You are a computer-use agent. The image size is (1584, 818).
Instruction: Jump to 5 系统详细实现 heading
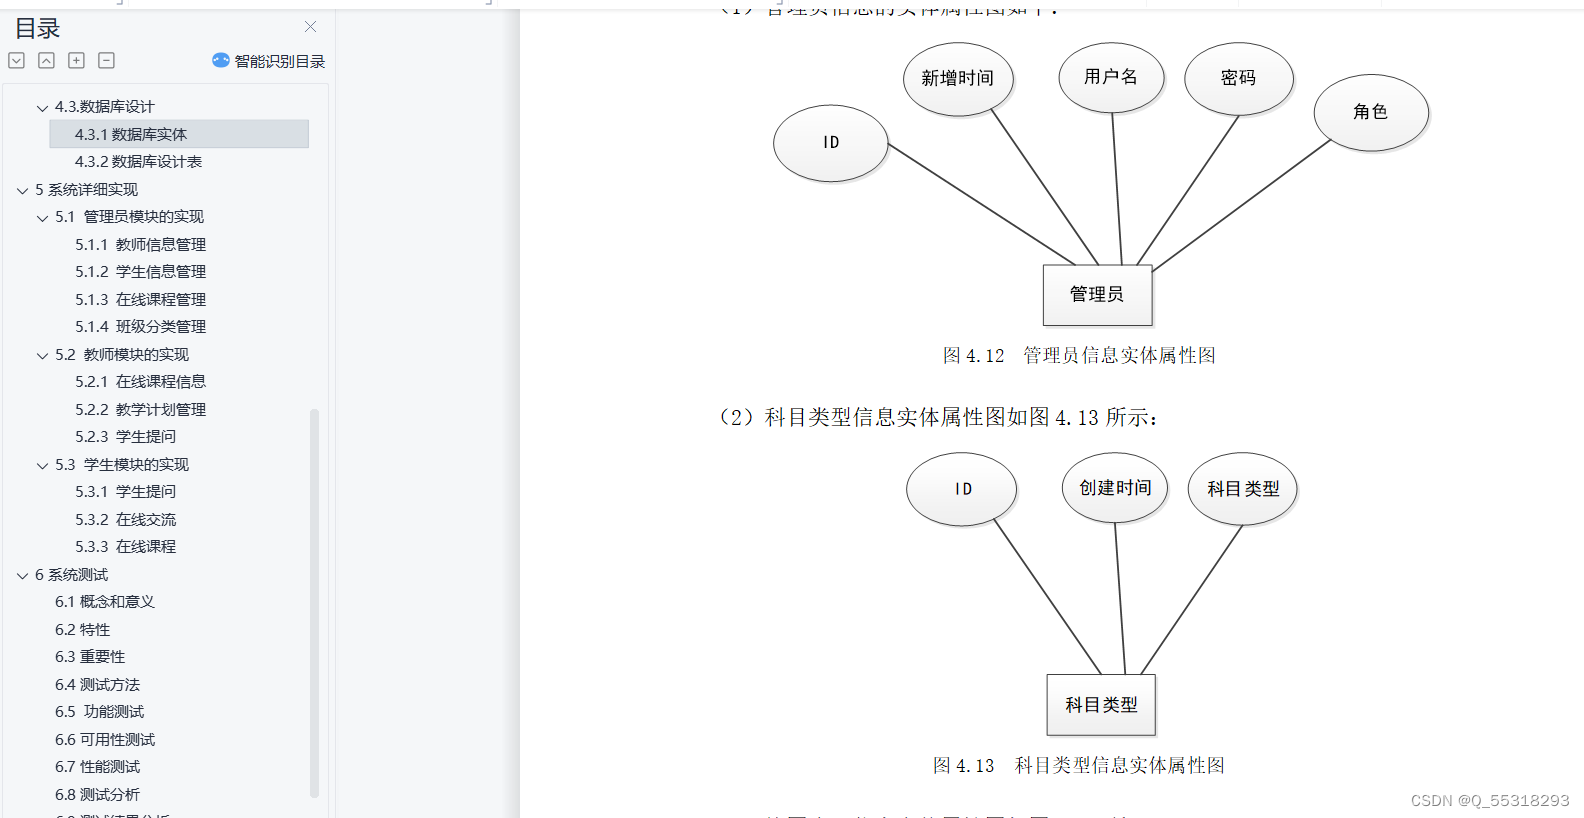click(86, 190)
